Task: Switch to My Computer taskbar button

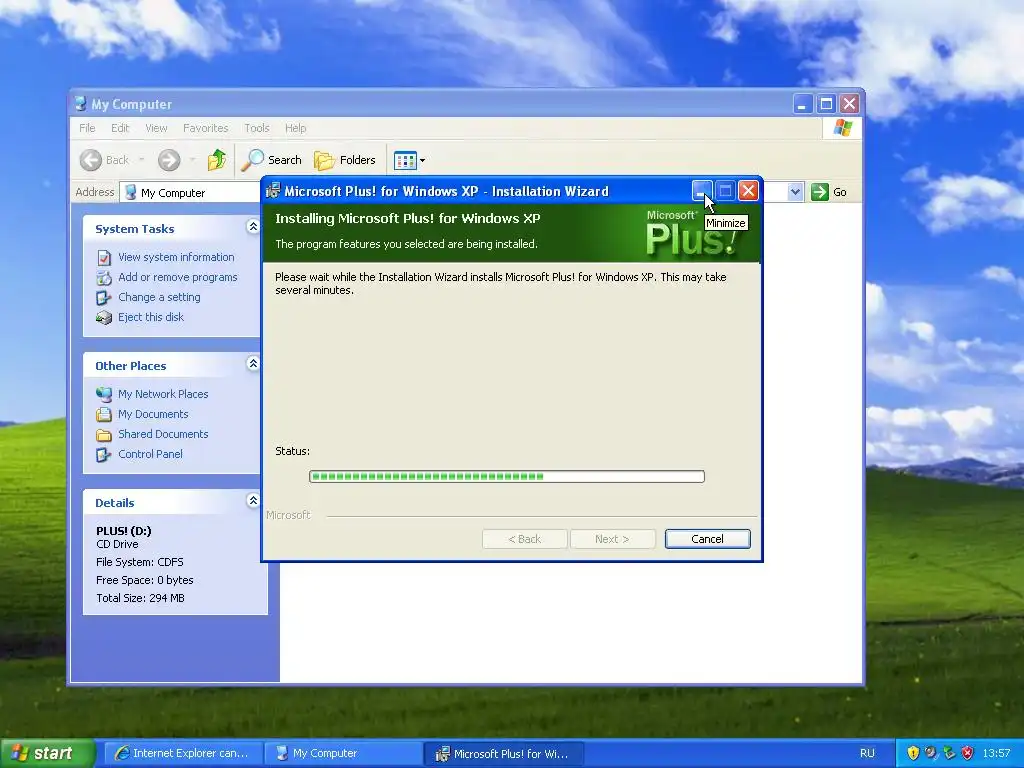Action: click(x=344, y=754)
